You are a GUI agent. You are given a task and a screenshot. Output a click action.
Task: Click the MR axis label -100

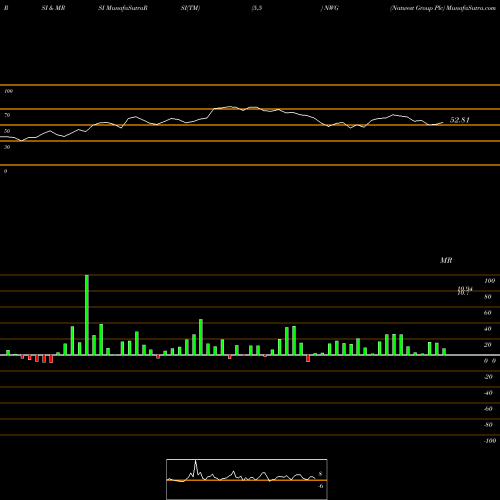[490, 441]
